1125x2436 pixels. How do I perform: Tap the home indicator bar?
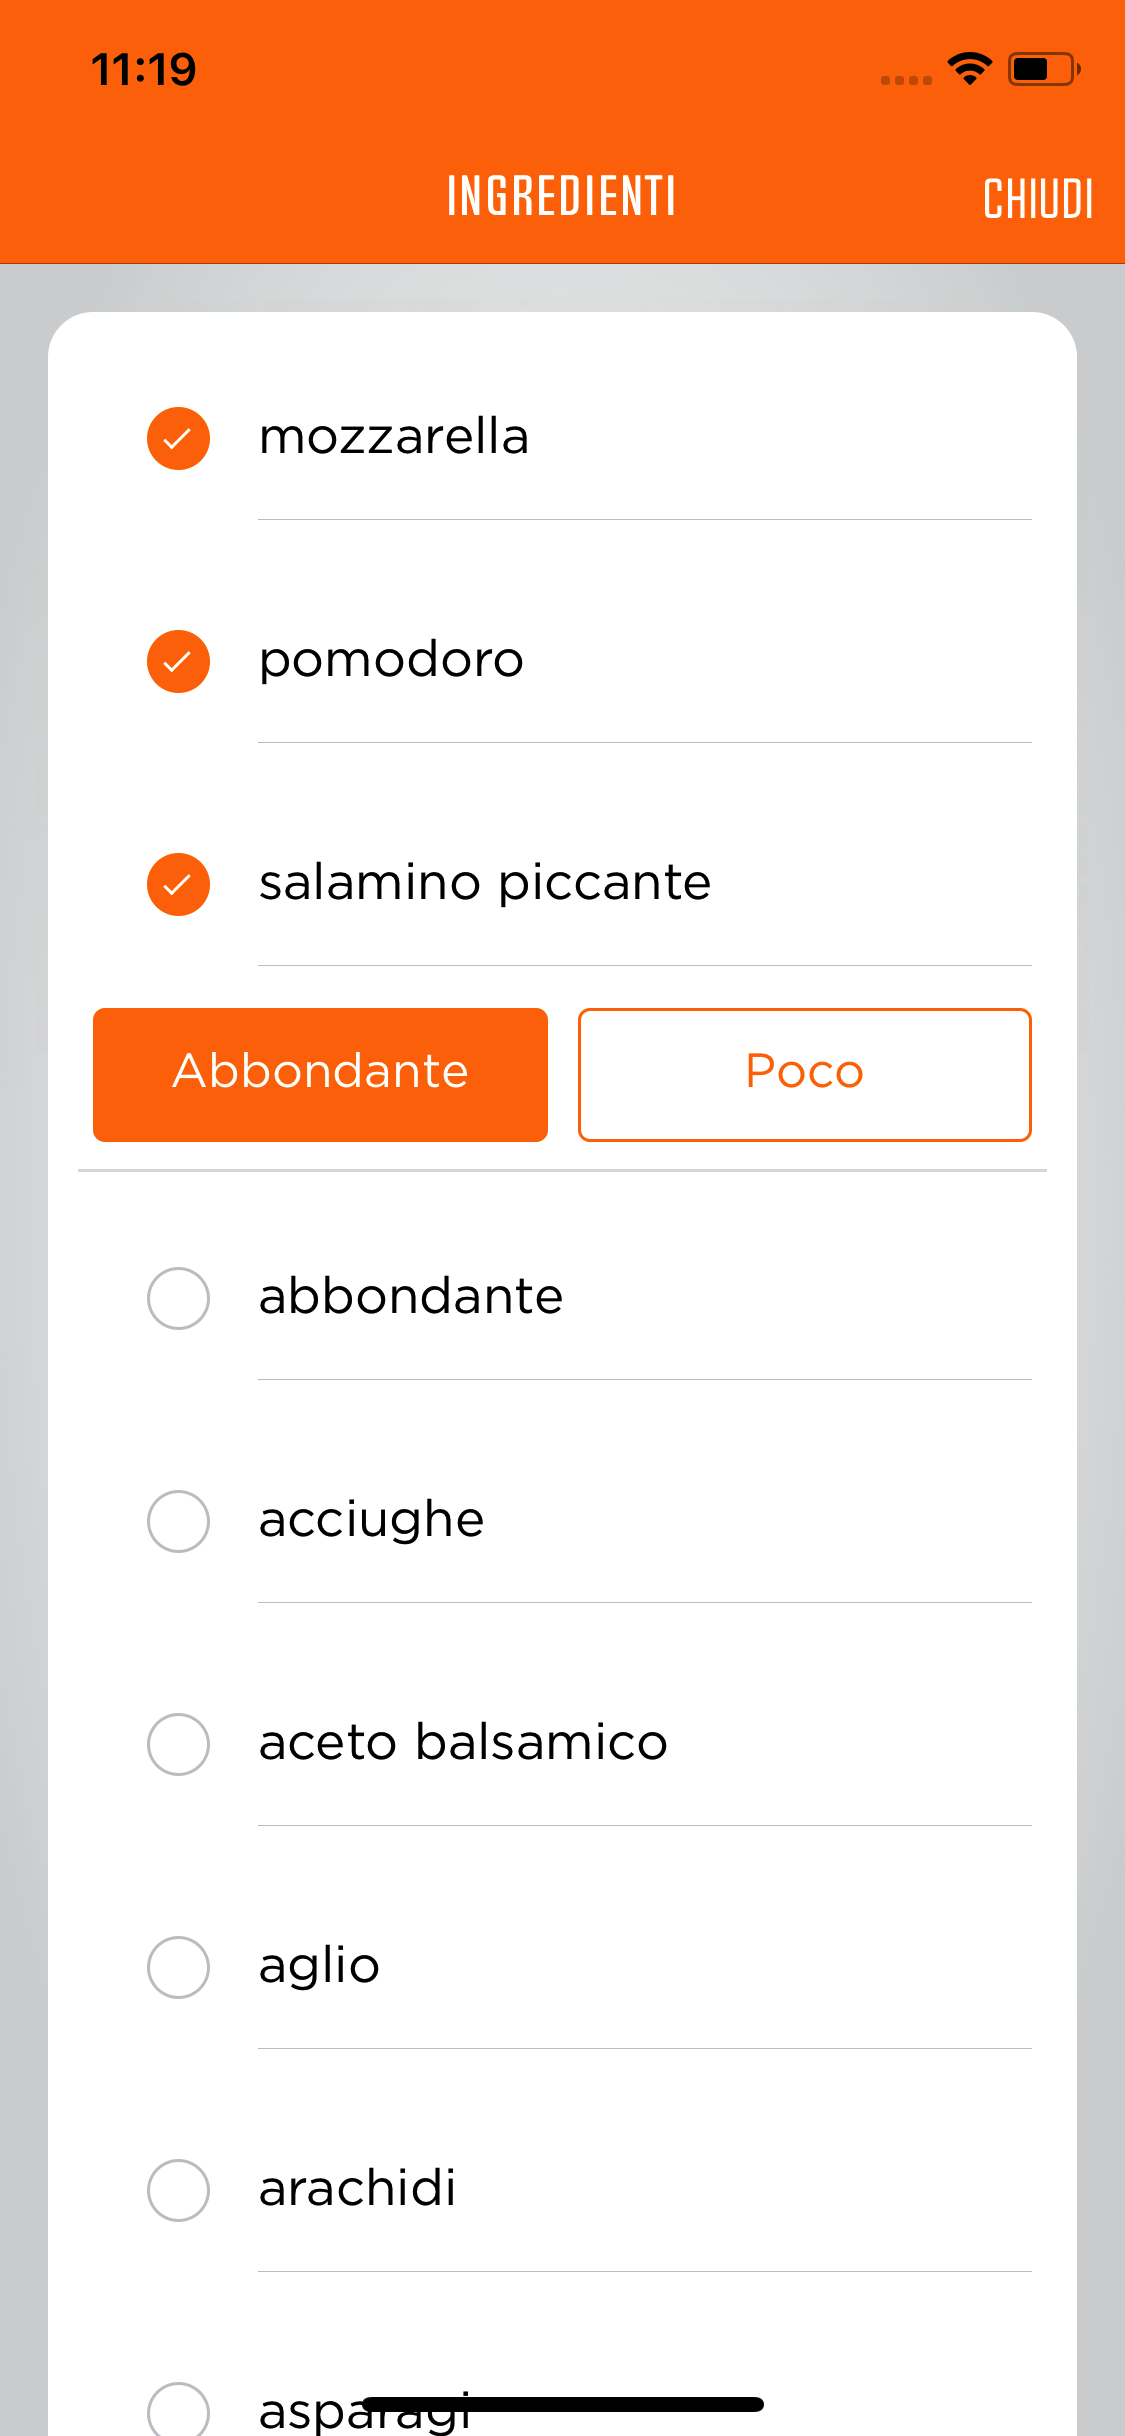[563, 2404]
